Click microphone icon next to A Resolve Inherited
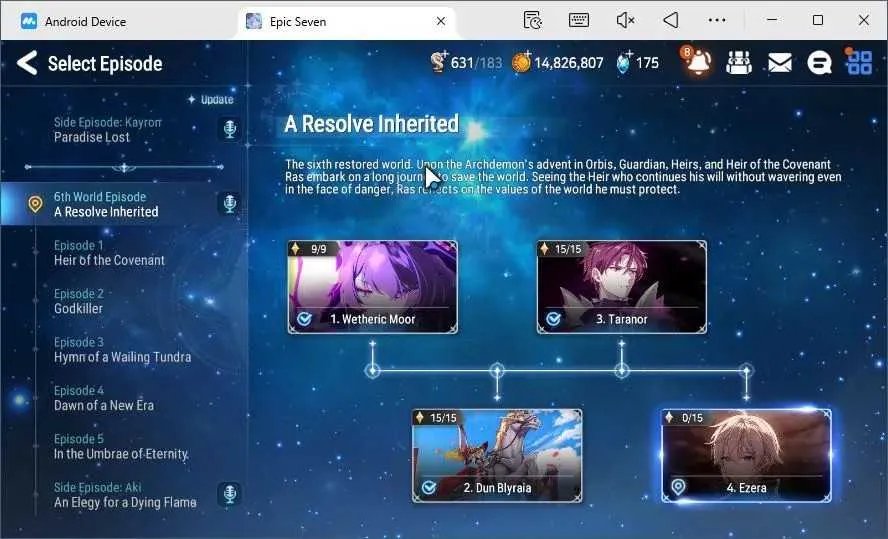The image size is (888, 539). (229, 204)
